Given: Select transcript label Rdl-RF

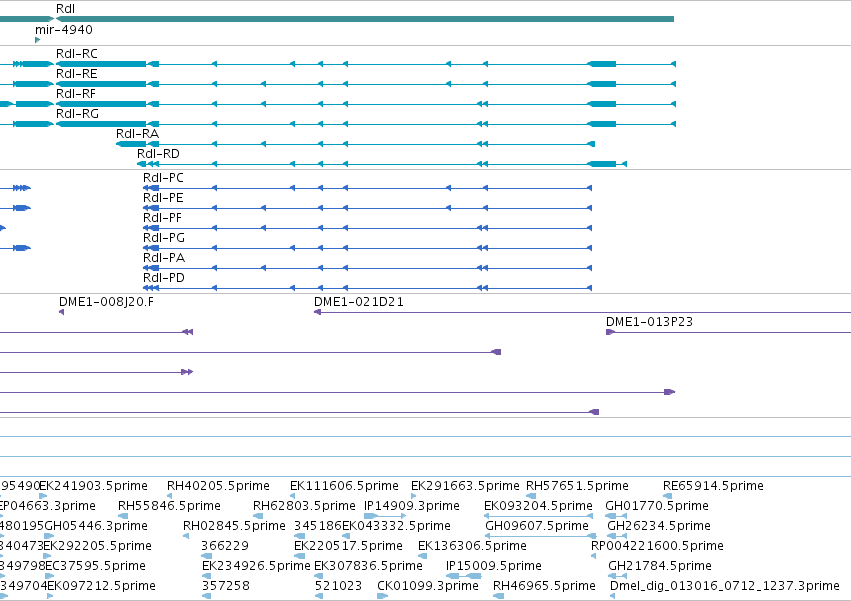Looking at the screenshot, I should (76, 94).
